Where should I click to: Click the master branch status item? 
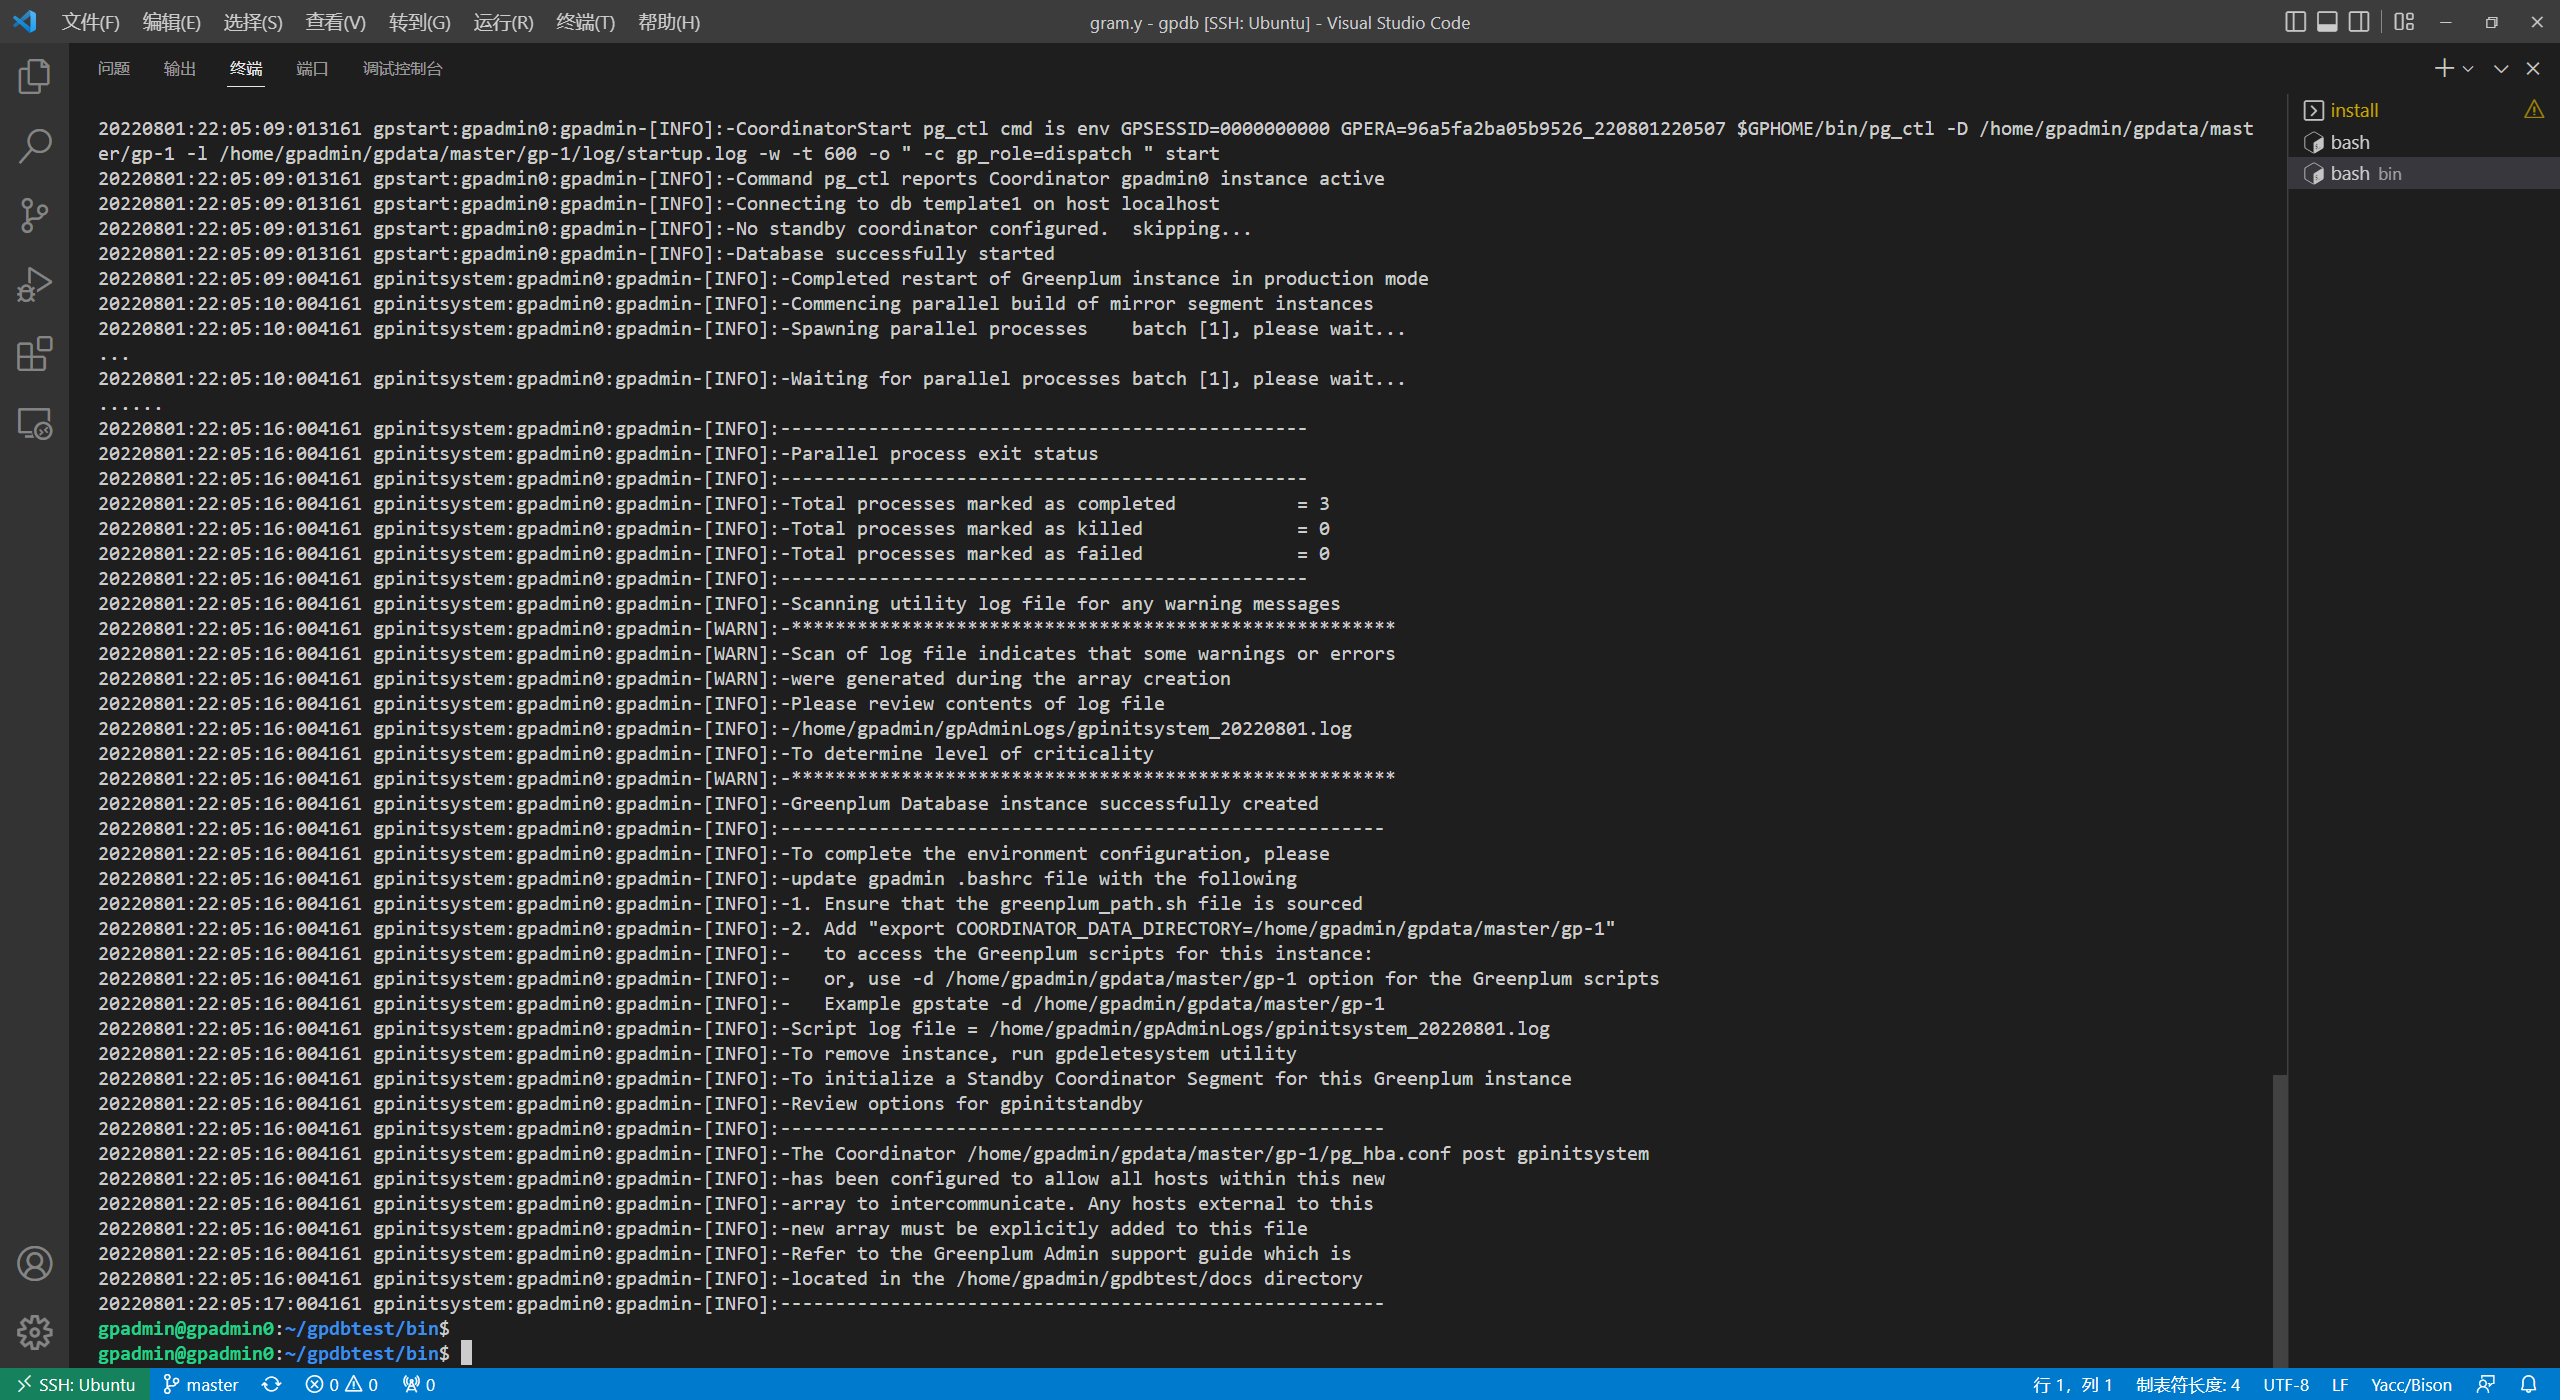(x=201, y=1385)
